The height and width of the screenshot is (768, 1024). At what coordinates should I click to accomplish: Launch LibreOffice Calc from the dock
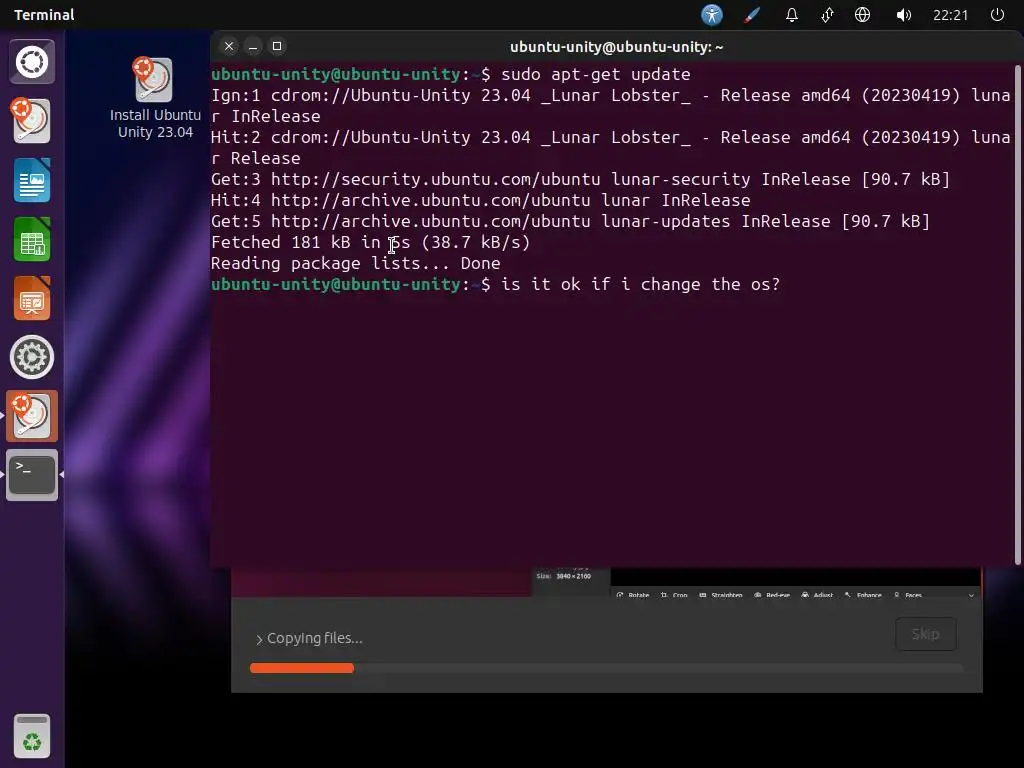[32, 240]
